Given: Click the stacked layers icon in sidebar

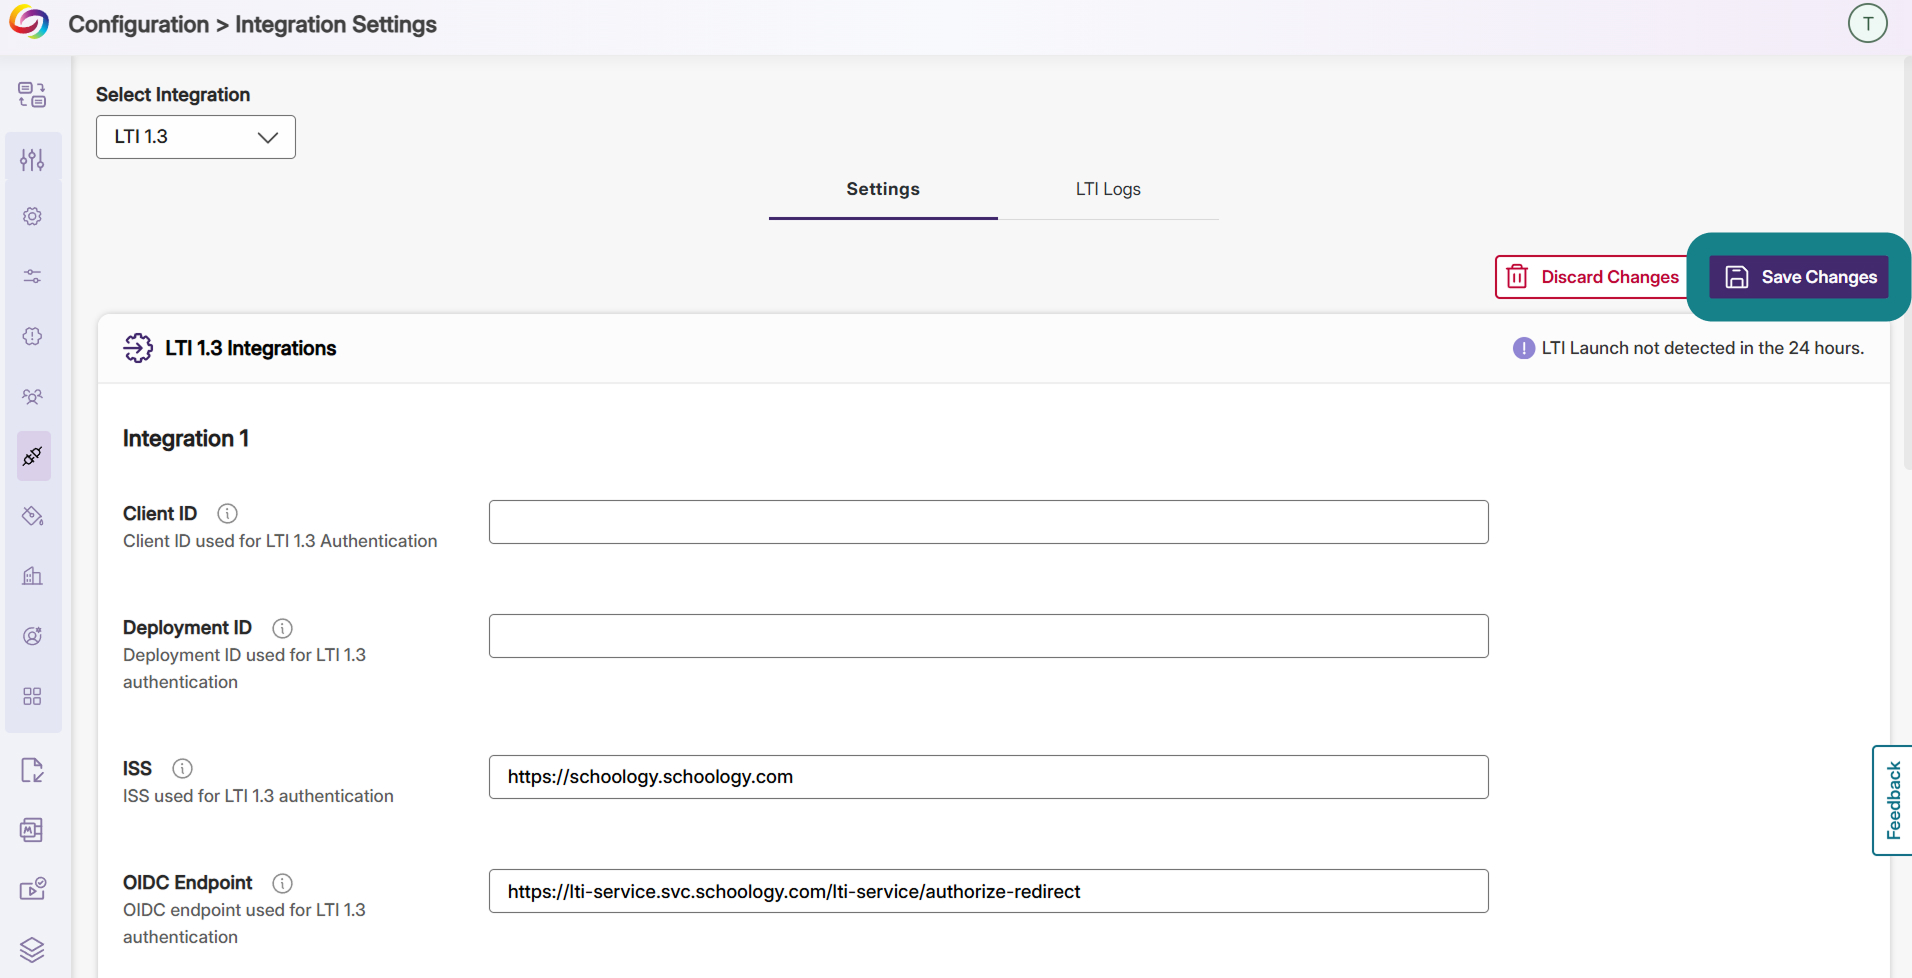Looking at the screenshot, I should (32, 949).
